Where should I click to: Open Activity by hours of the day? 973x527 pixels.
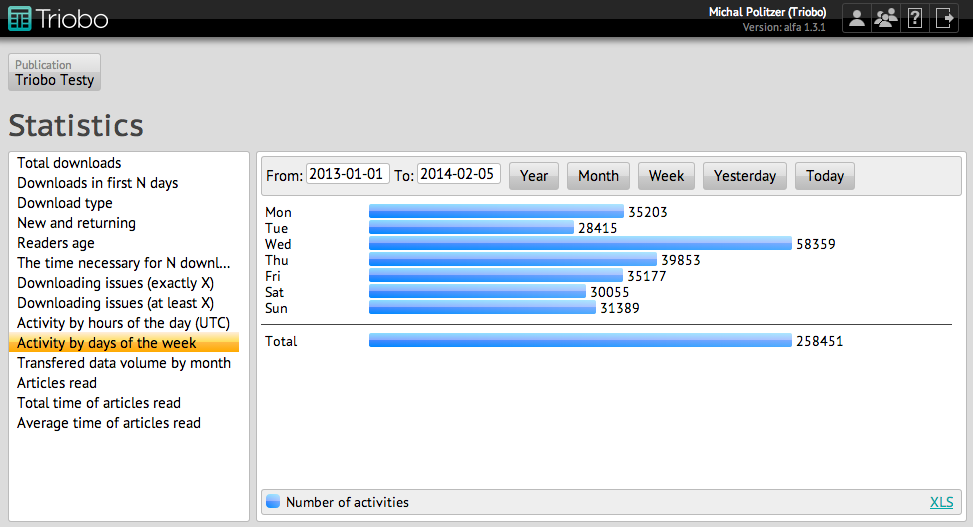[x=123, y=323]
